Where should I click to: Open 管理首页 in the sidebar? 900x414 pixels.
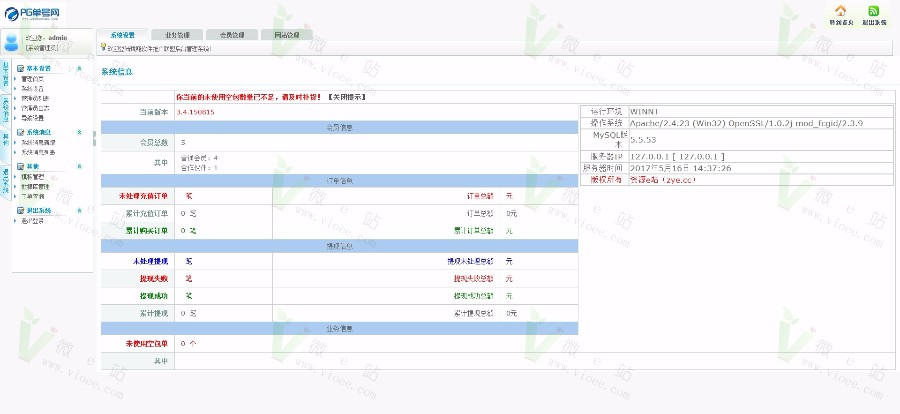click(32, 79)
